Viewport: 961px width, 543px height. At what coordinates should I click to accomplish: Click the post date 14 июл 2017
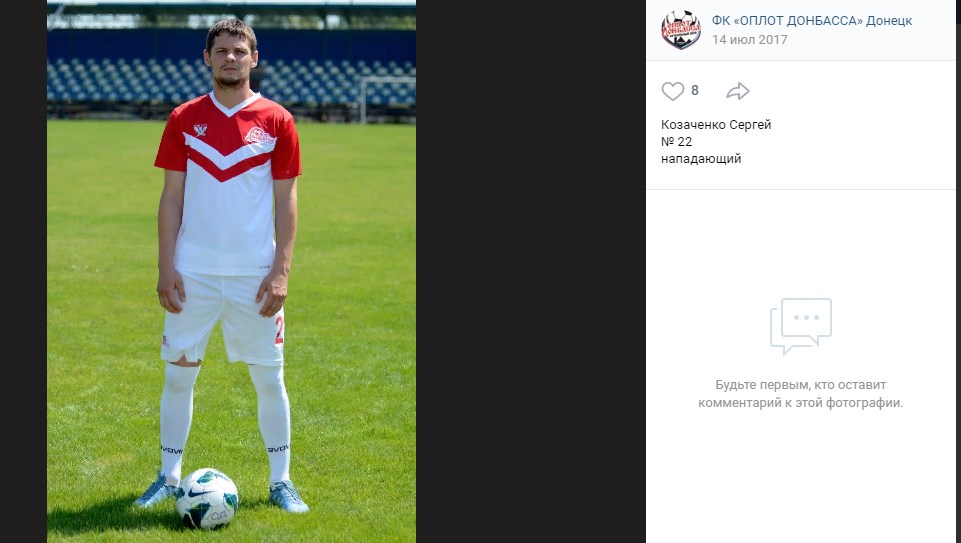(749, 40)
